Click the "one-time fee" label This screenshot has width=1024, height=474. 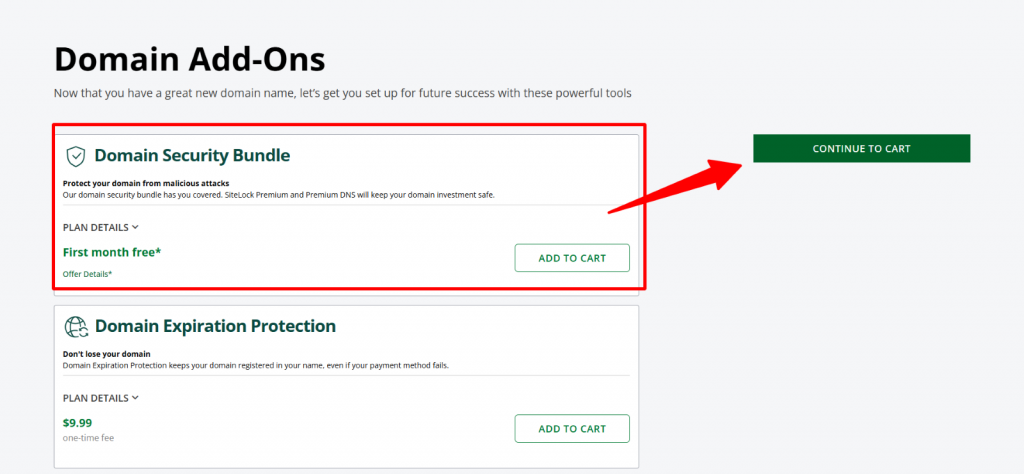90,437
